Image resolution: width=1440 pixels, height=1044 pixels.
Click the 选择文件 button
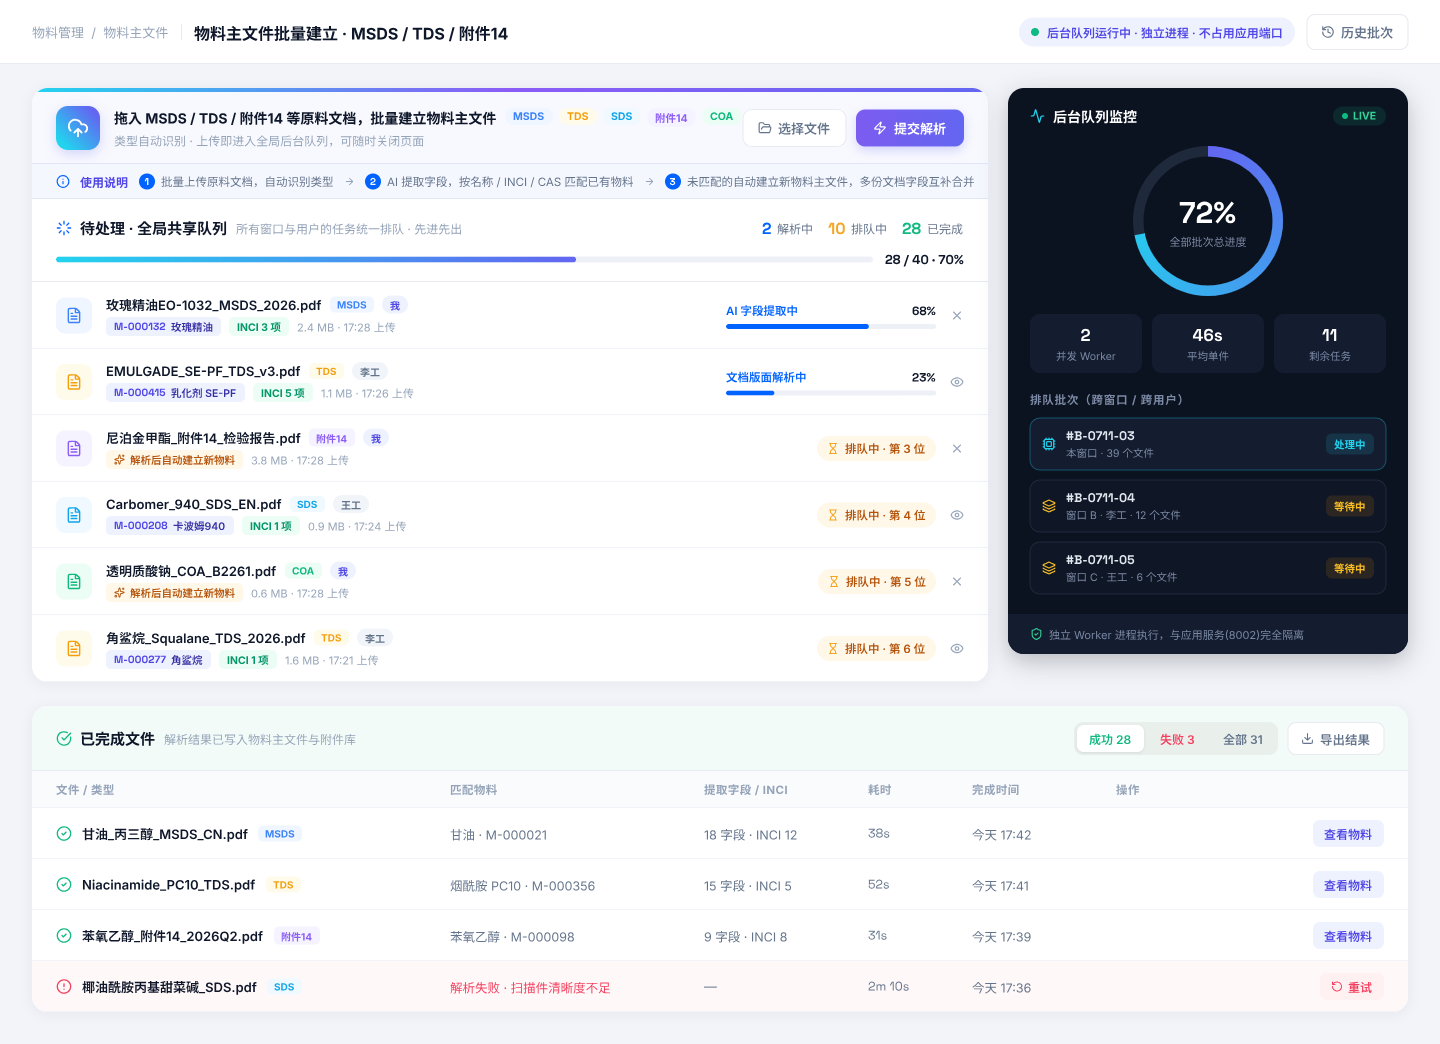[x=794, y=128]
